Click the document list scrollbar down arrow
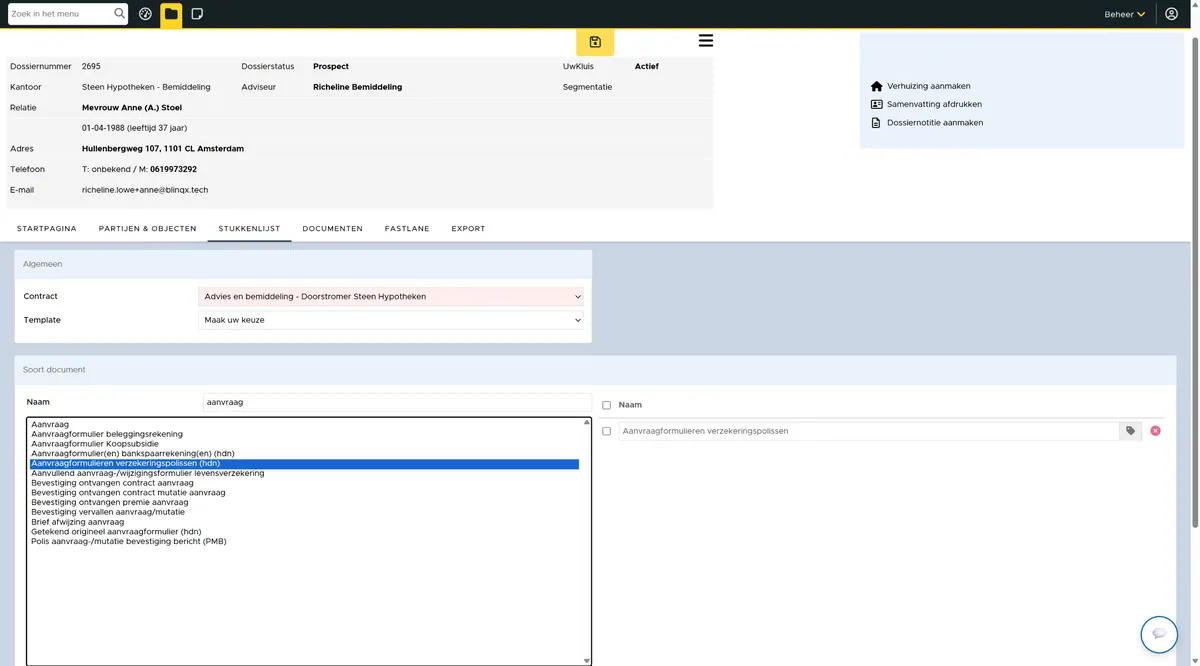This screenshot has width=1200, height=666. click(587, 660)
